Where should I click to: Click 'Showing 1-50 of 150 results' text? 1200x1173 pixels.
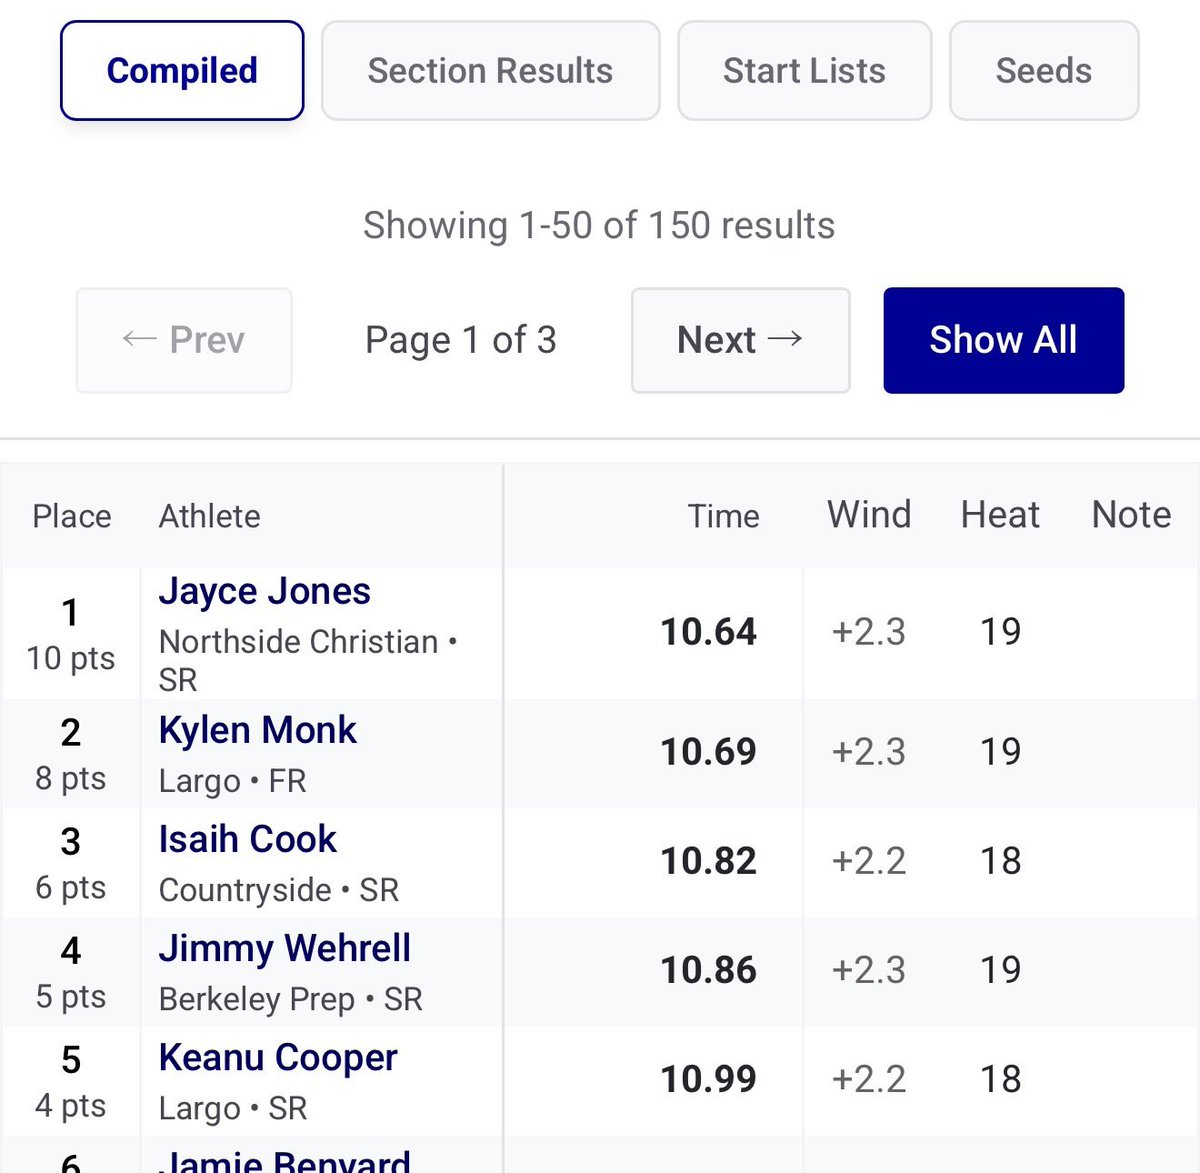pos(599,226)
